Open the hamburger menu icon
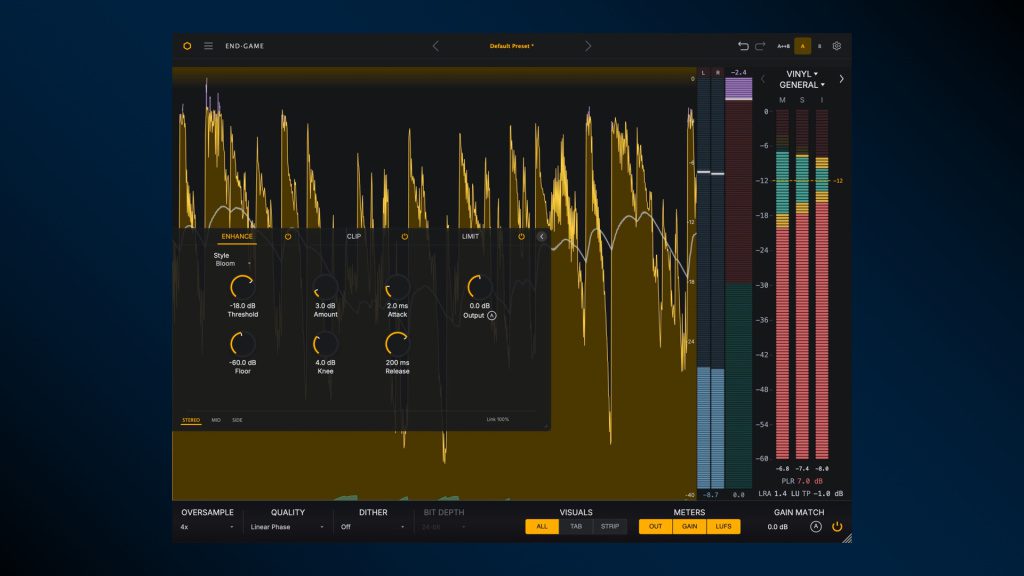Screen dimensions: 1024x576 coord(208,46)
